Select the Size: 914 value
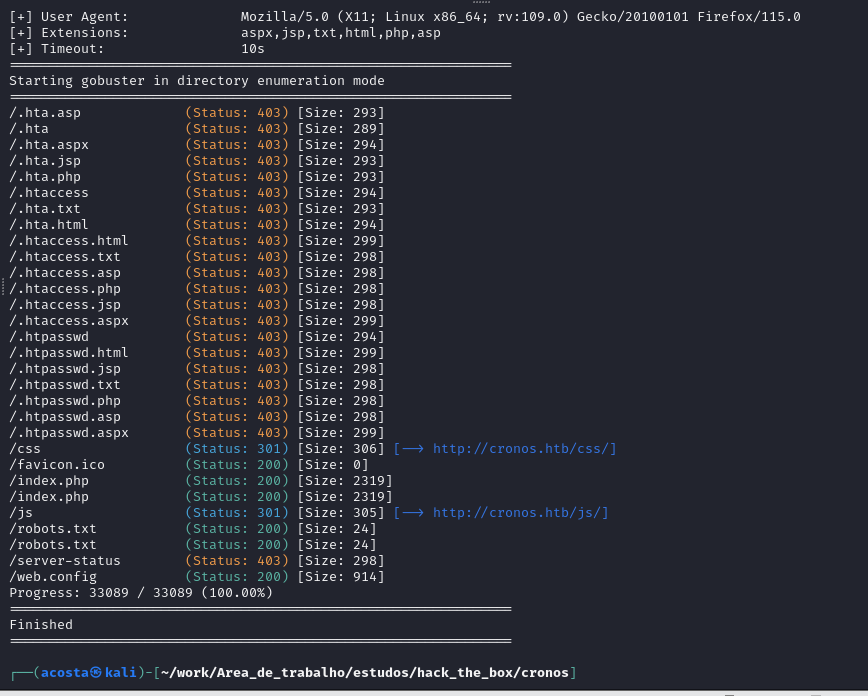Viewport: 868px width, 696px height. 341,577
